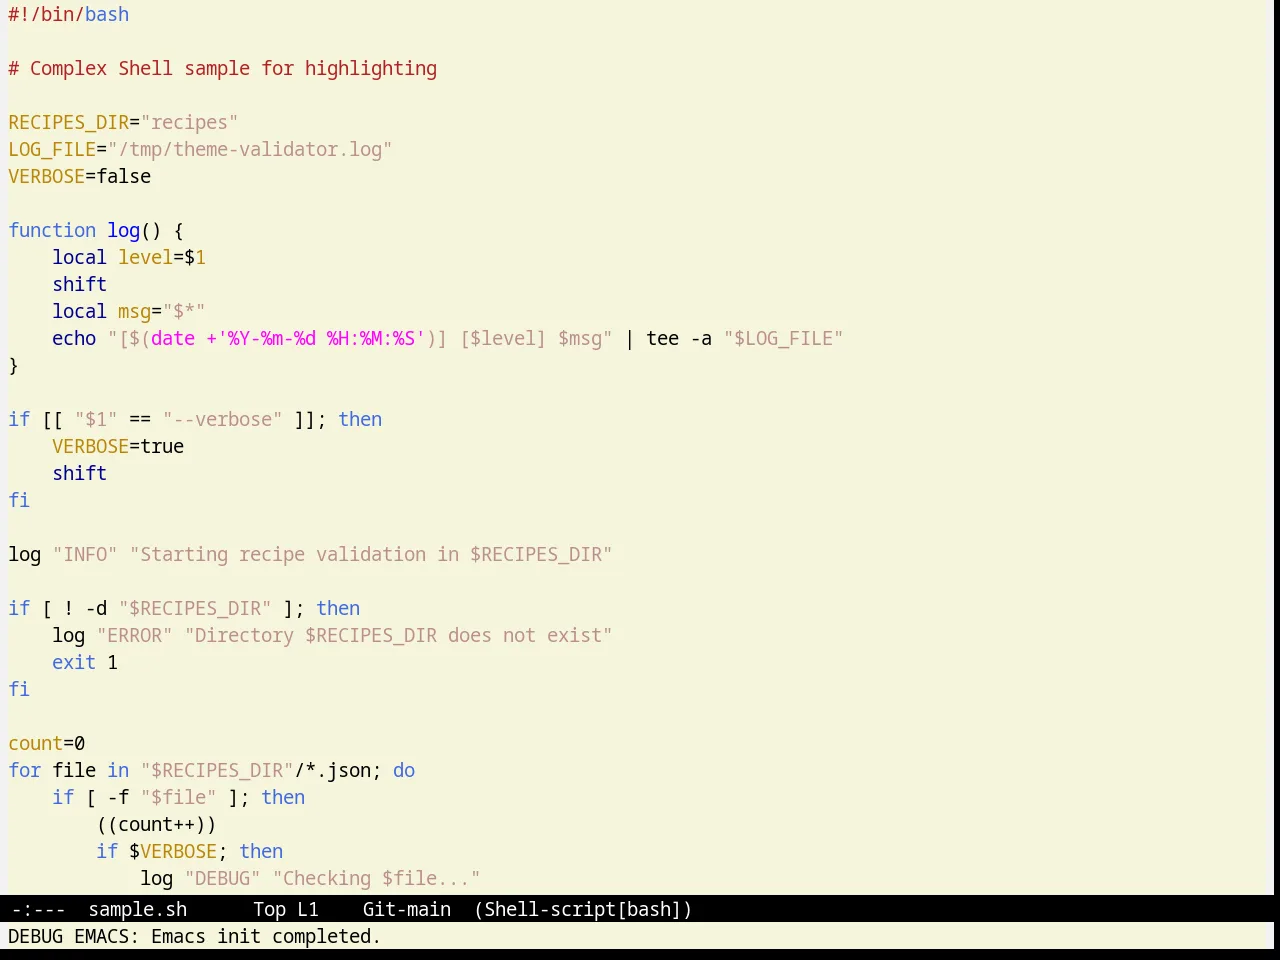The width and height of the screenshot is (1280, 960).
Task: Click 'tee -a' in the echo pipeline
Action: point(679,339)
